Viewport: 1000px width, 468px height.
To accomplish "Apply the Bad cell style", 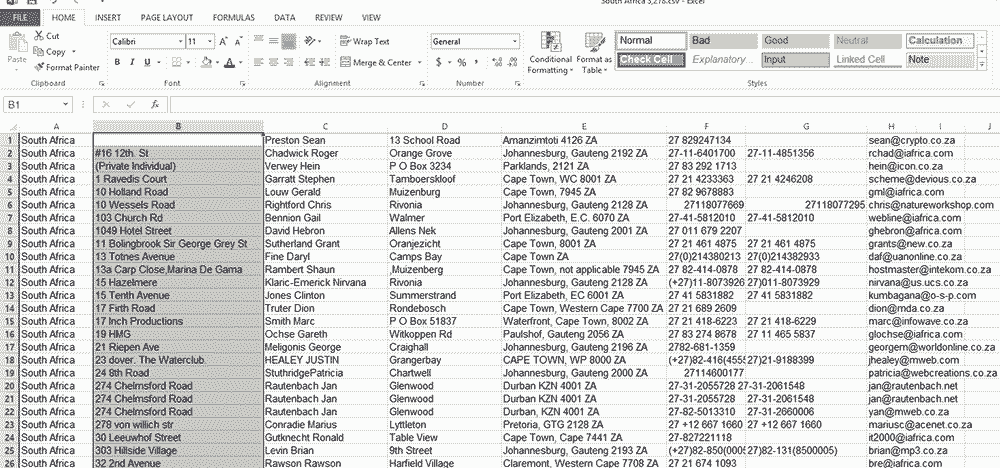I will (723, 40).
